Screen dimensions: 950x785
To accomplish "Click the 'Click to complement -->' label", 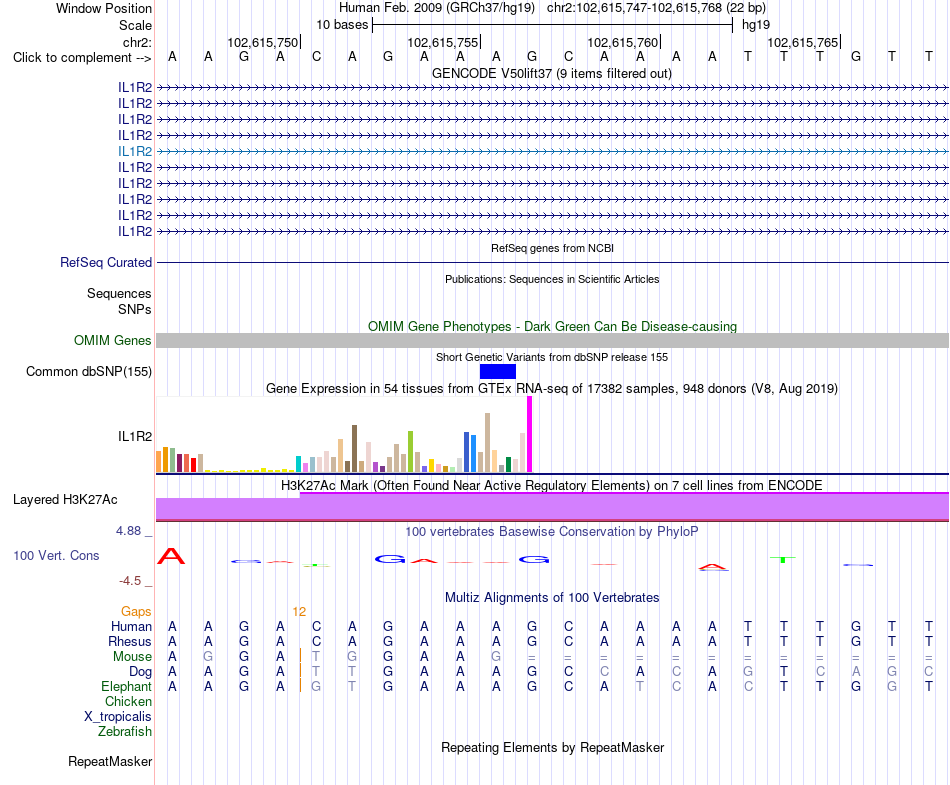I will coord(82,58).
